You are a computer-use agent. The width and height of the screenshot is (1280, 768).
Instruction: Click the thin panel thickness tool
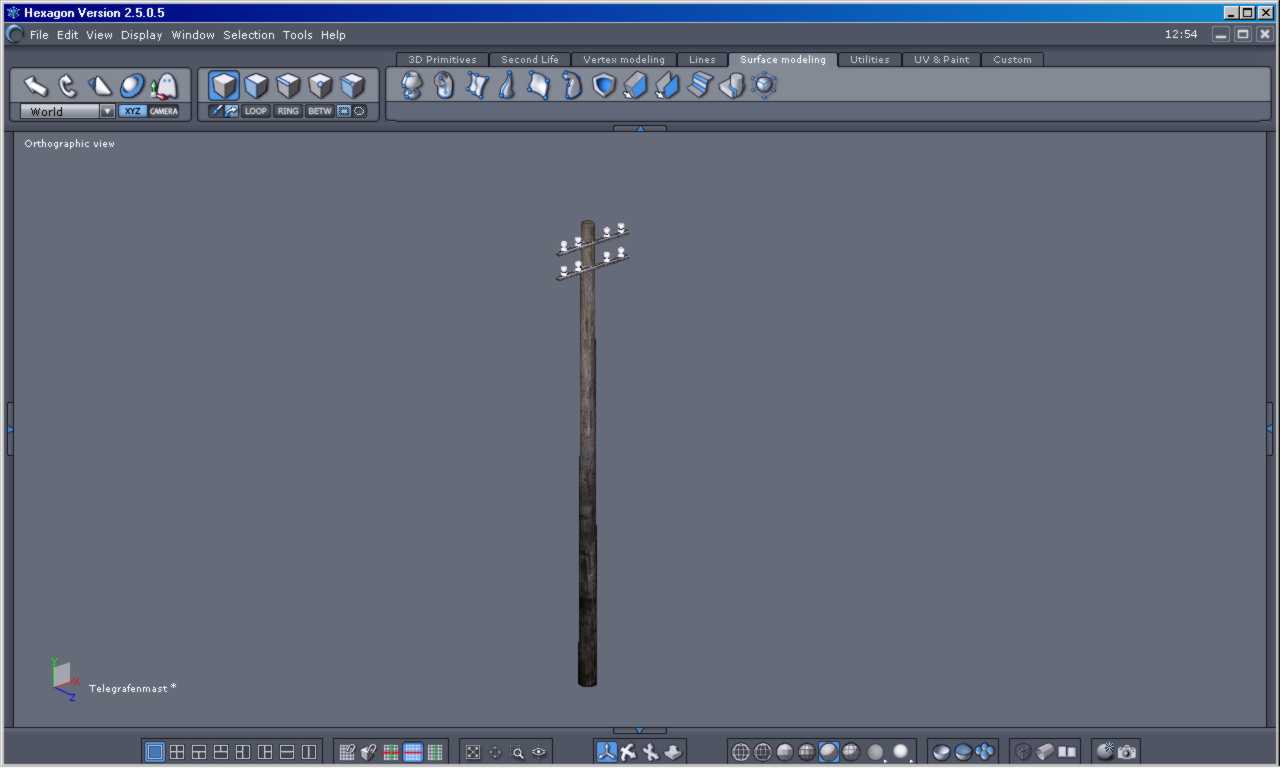click(668, 86)
